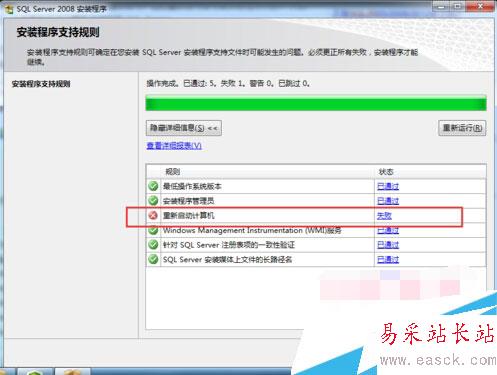The height and width of the screenshot is (375, 497).
Task: Click the green check icon beside SQL Server 注册表项的一致性验证
Action: tap(153, 245)
